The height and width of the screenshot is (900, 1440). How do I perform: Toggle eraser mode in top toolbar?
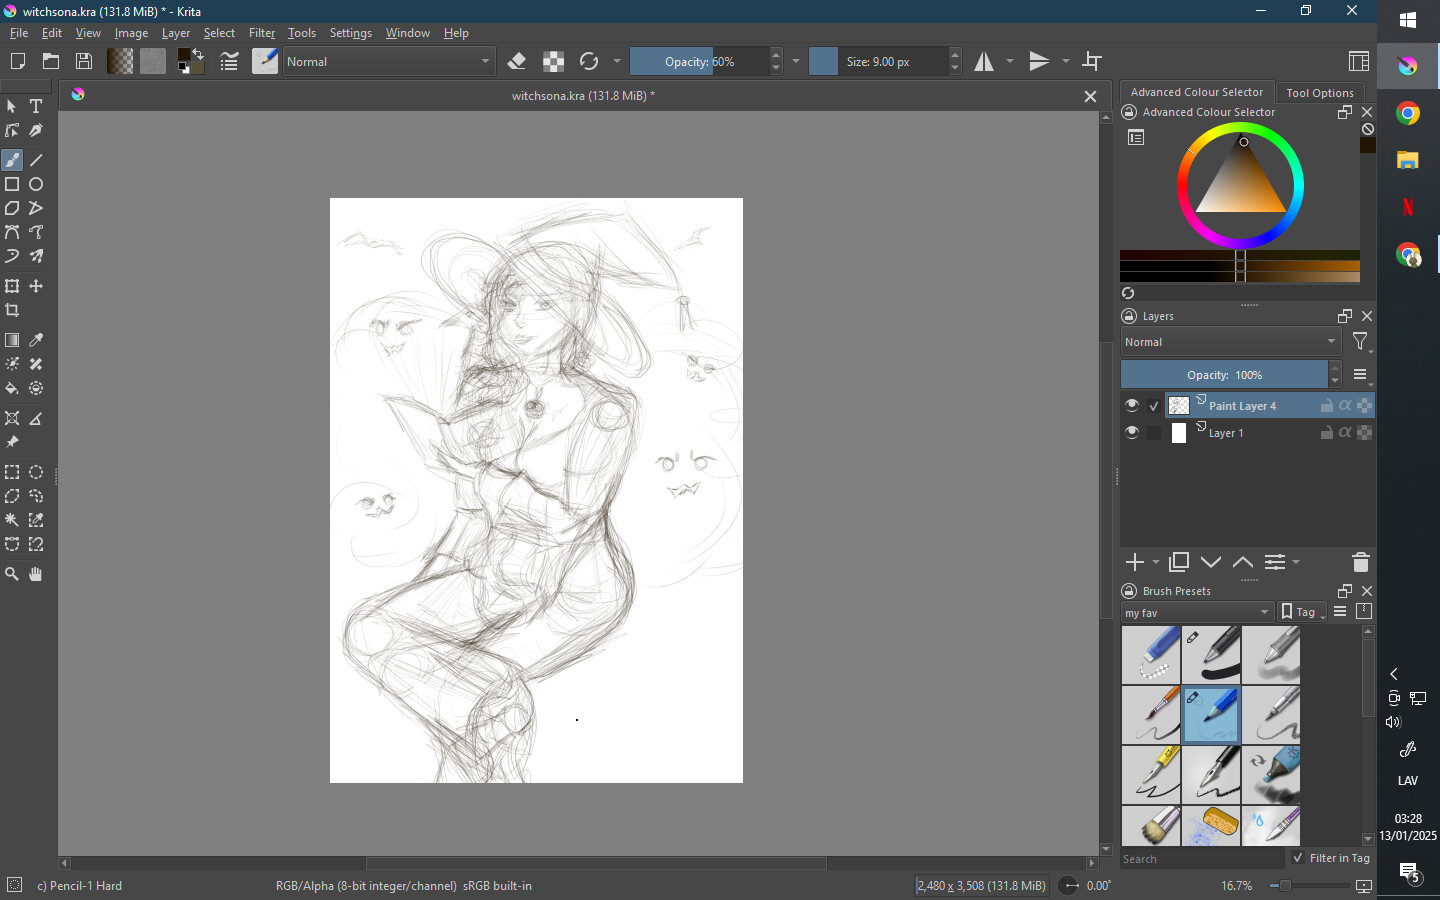pyautogui.click(x=517, y=62)
